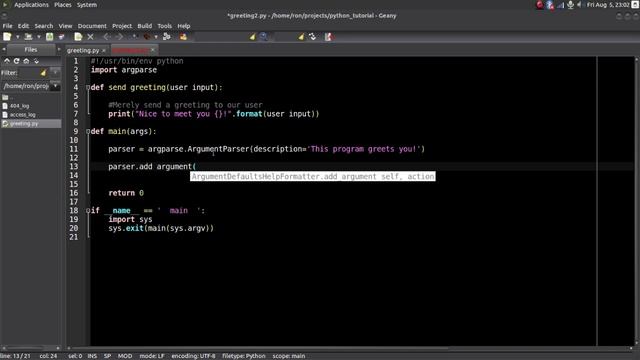Click the goto line entry field

285,37
